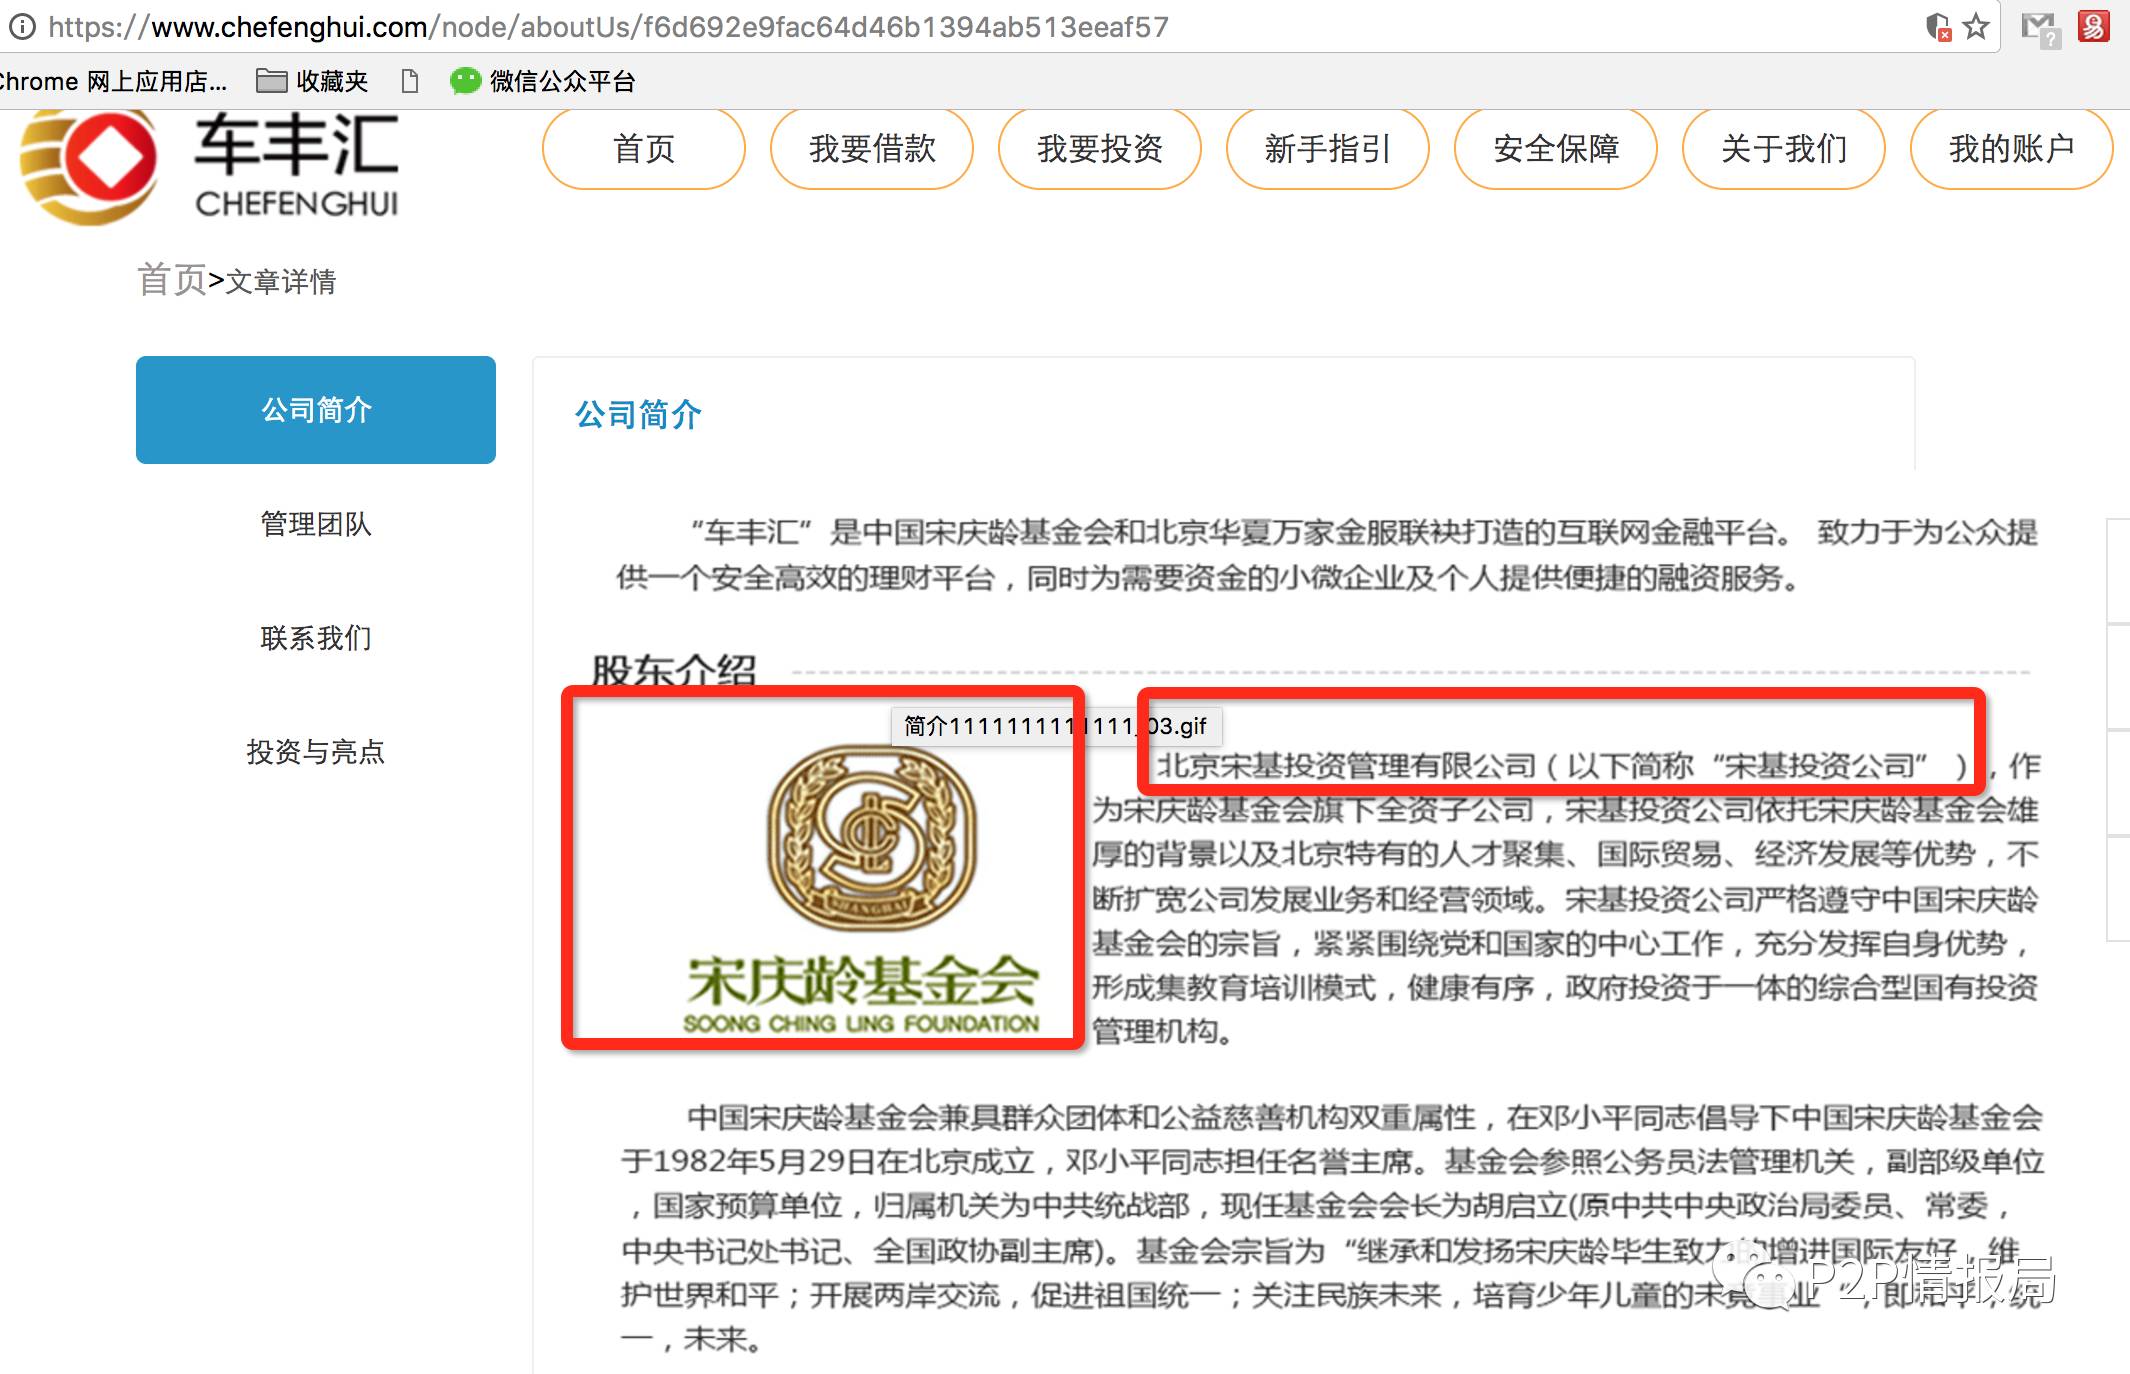
Task: Open the mail checker extension icon
Action: tap(2039, 29)
